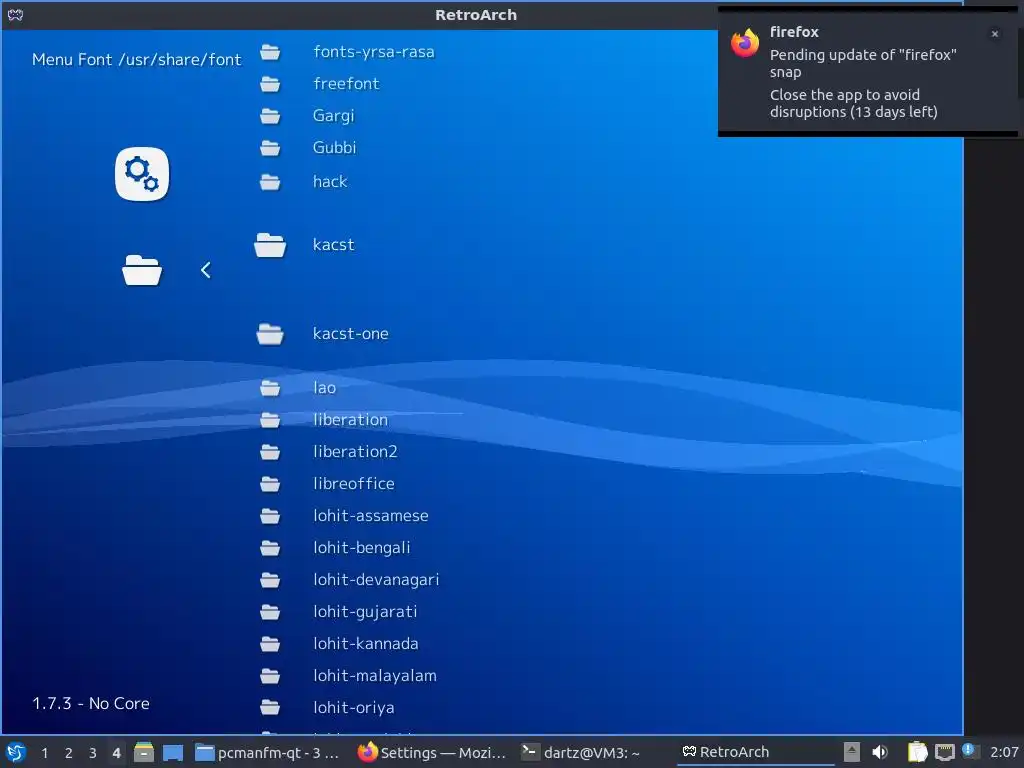This screenshot has width=1024, height=768.
Task: Click the large folder icon beside back arrow
Action: (x=142, y=270)
